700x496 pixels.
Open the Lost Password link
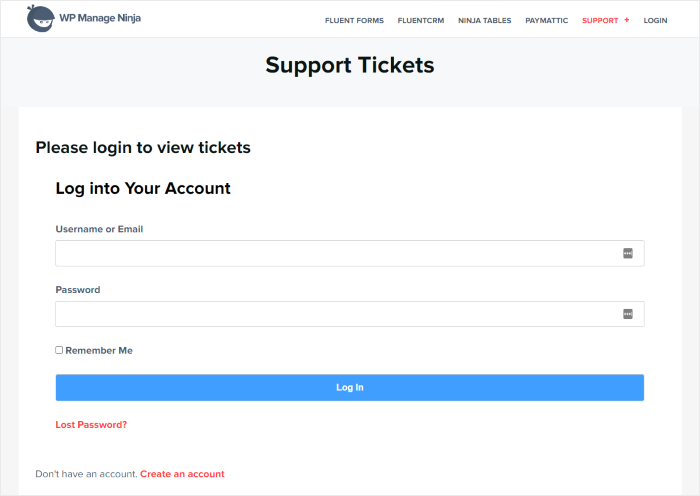pyautogui.click(x=91, y=425)
